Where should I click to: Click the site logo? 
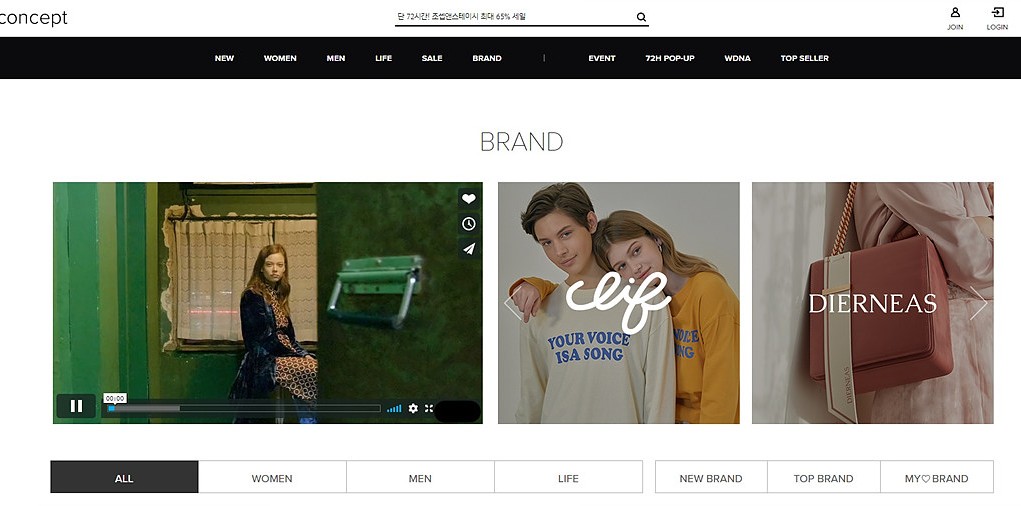33,18
